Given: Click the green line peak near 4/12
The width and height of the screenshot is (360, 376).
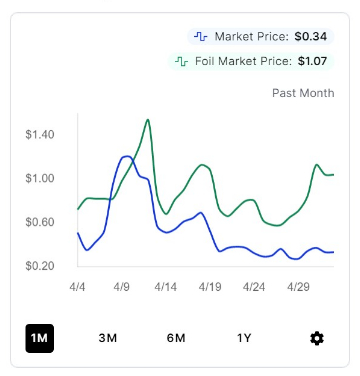Looking at the screenshot, I should tap(148, 120).
